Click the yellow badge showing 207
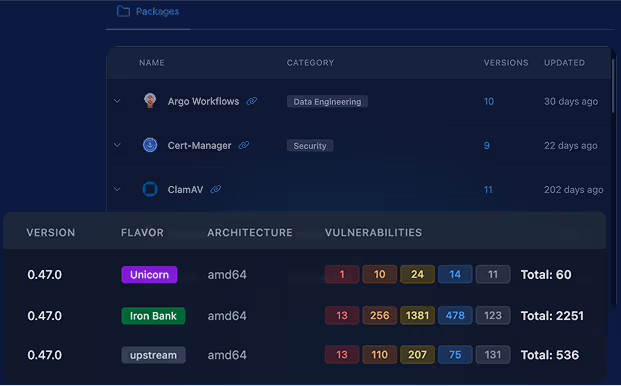Screen dimensions: 621x386 [x=417, y=355]
